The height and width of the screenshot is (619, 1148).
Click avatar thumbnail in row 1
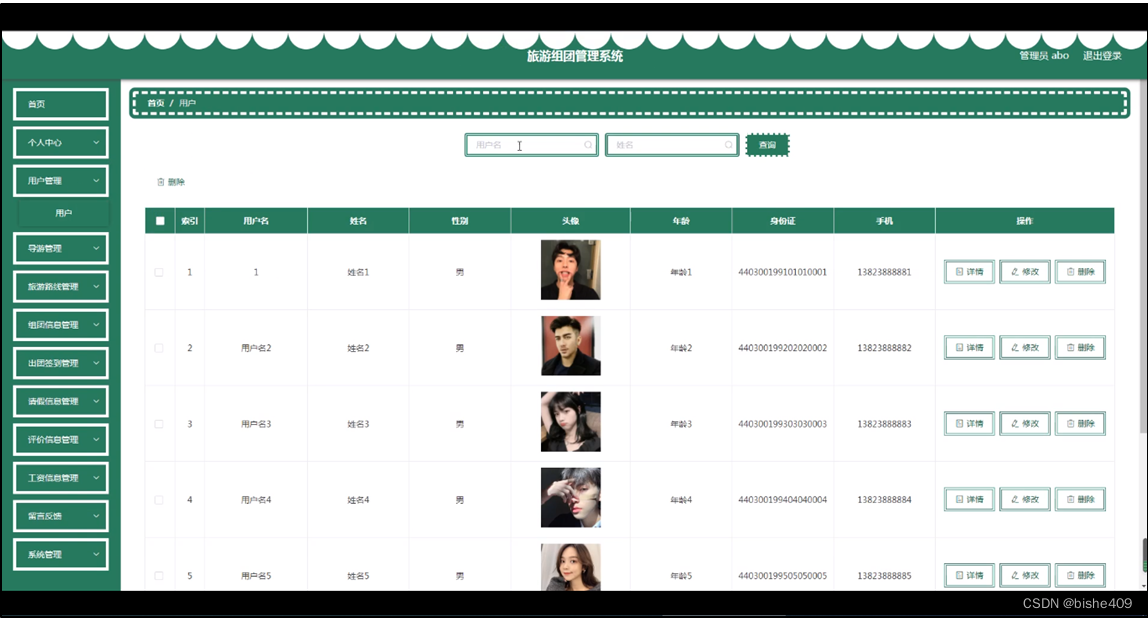point(570,270)
